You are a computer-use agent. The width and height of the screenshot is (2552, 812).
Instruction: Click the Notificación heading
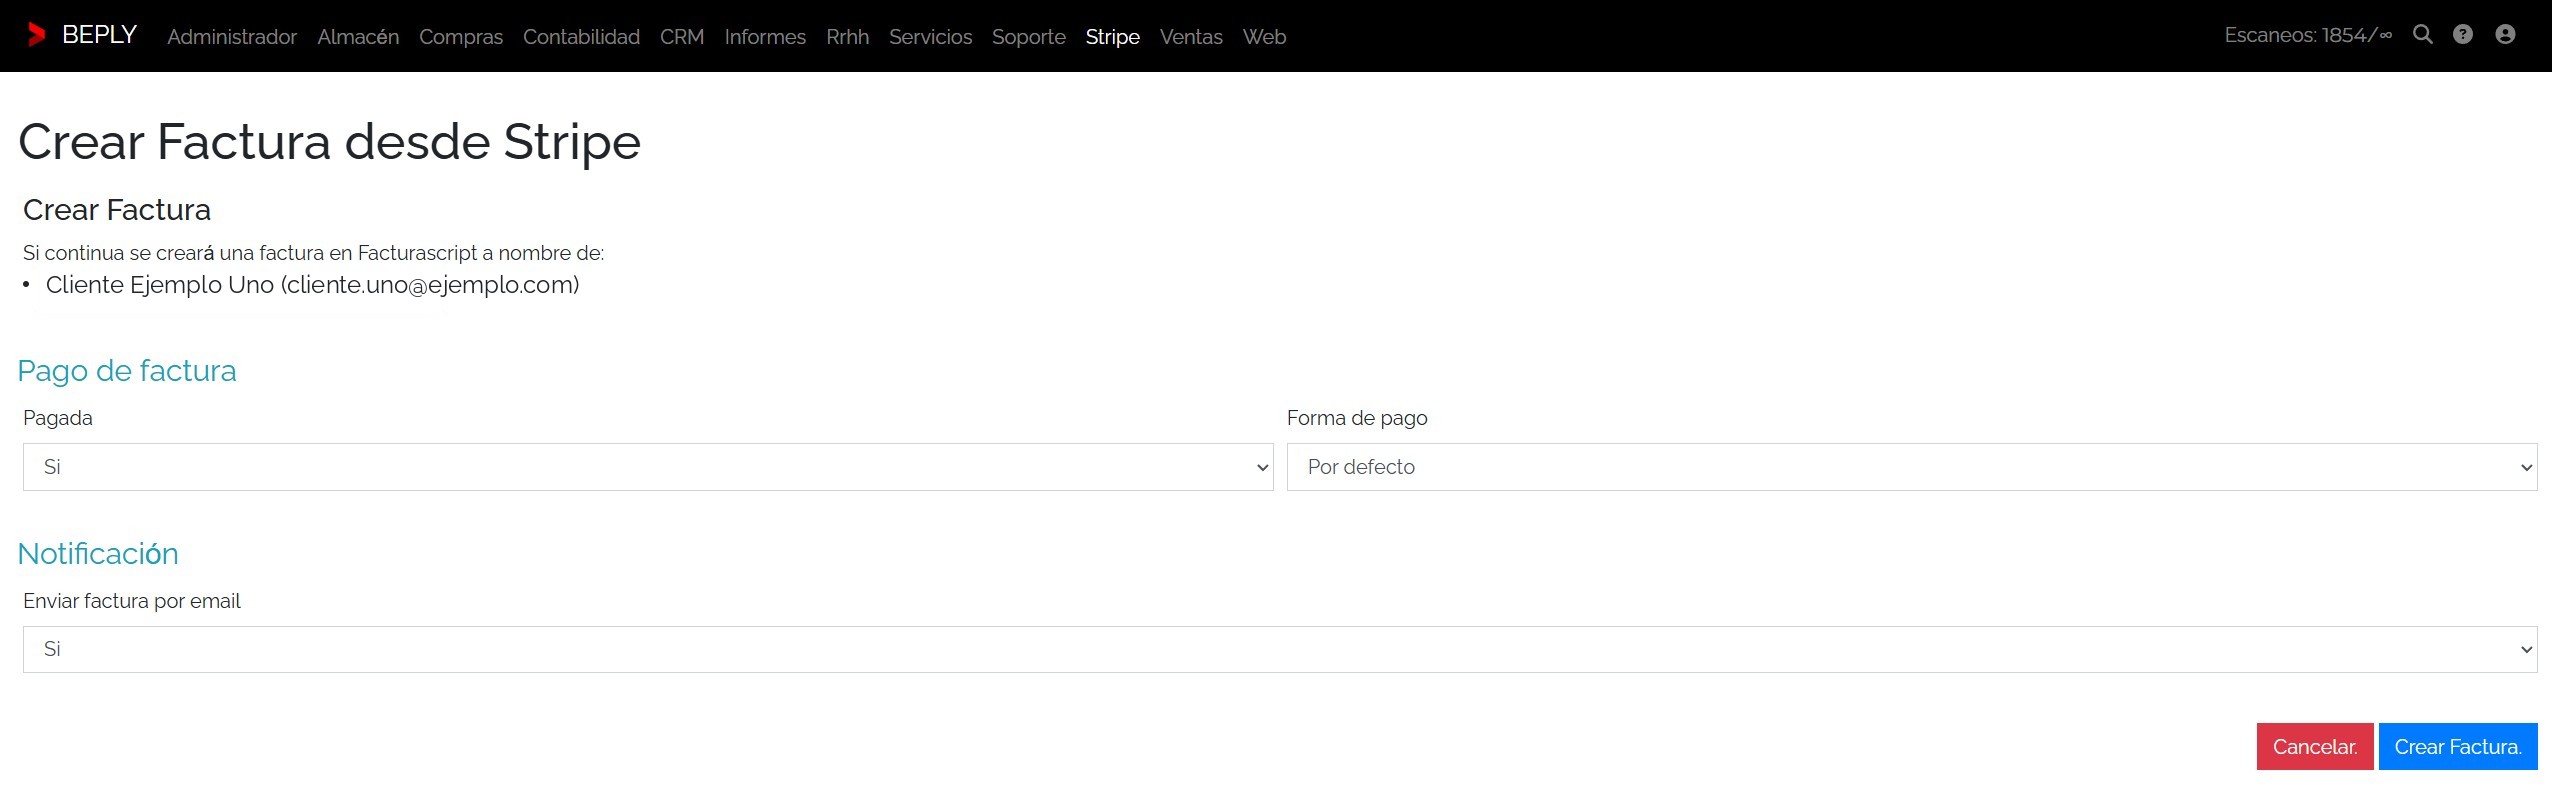click(98, 554)
